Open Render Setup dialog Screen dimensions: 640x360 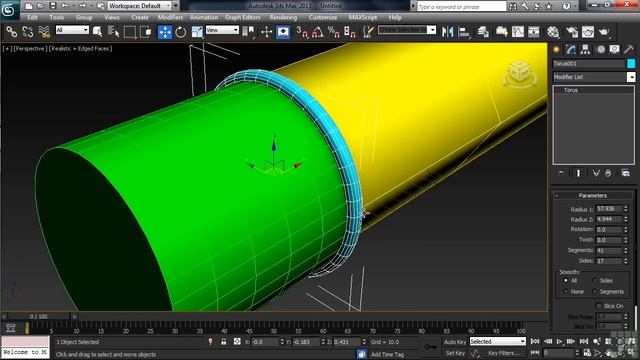(572, 32)
